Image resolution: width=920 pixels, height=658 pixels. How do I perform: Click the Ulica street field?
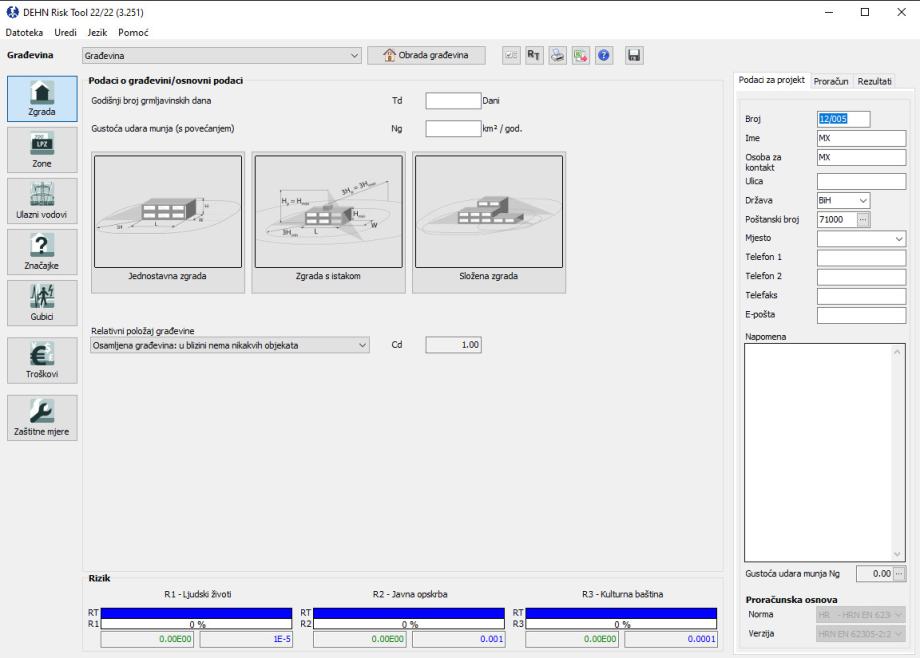pos(861,181)
